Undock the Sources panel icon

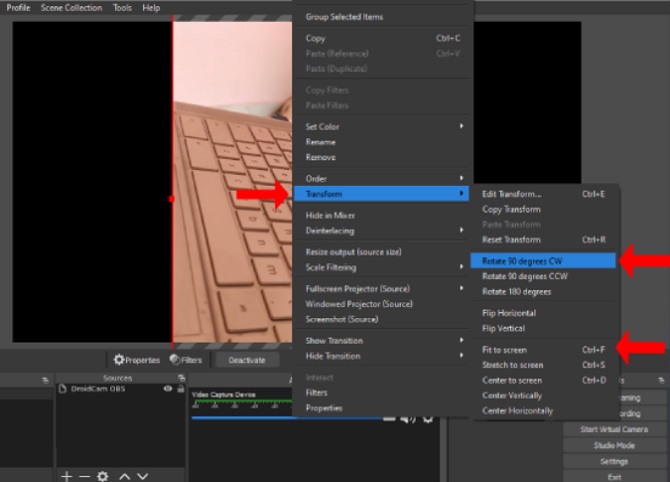coord(181,378)
